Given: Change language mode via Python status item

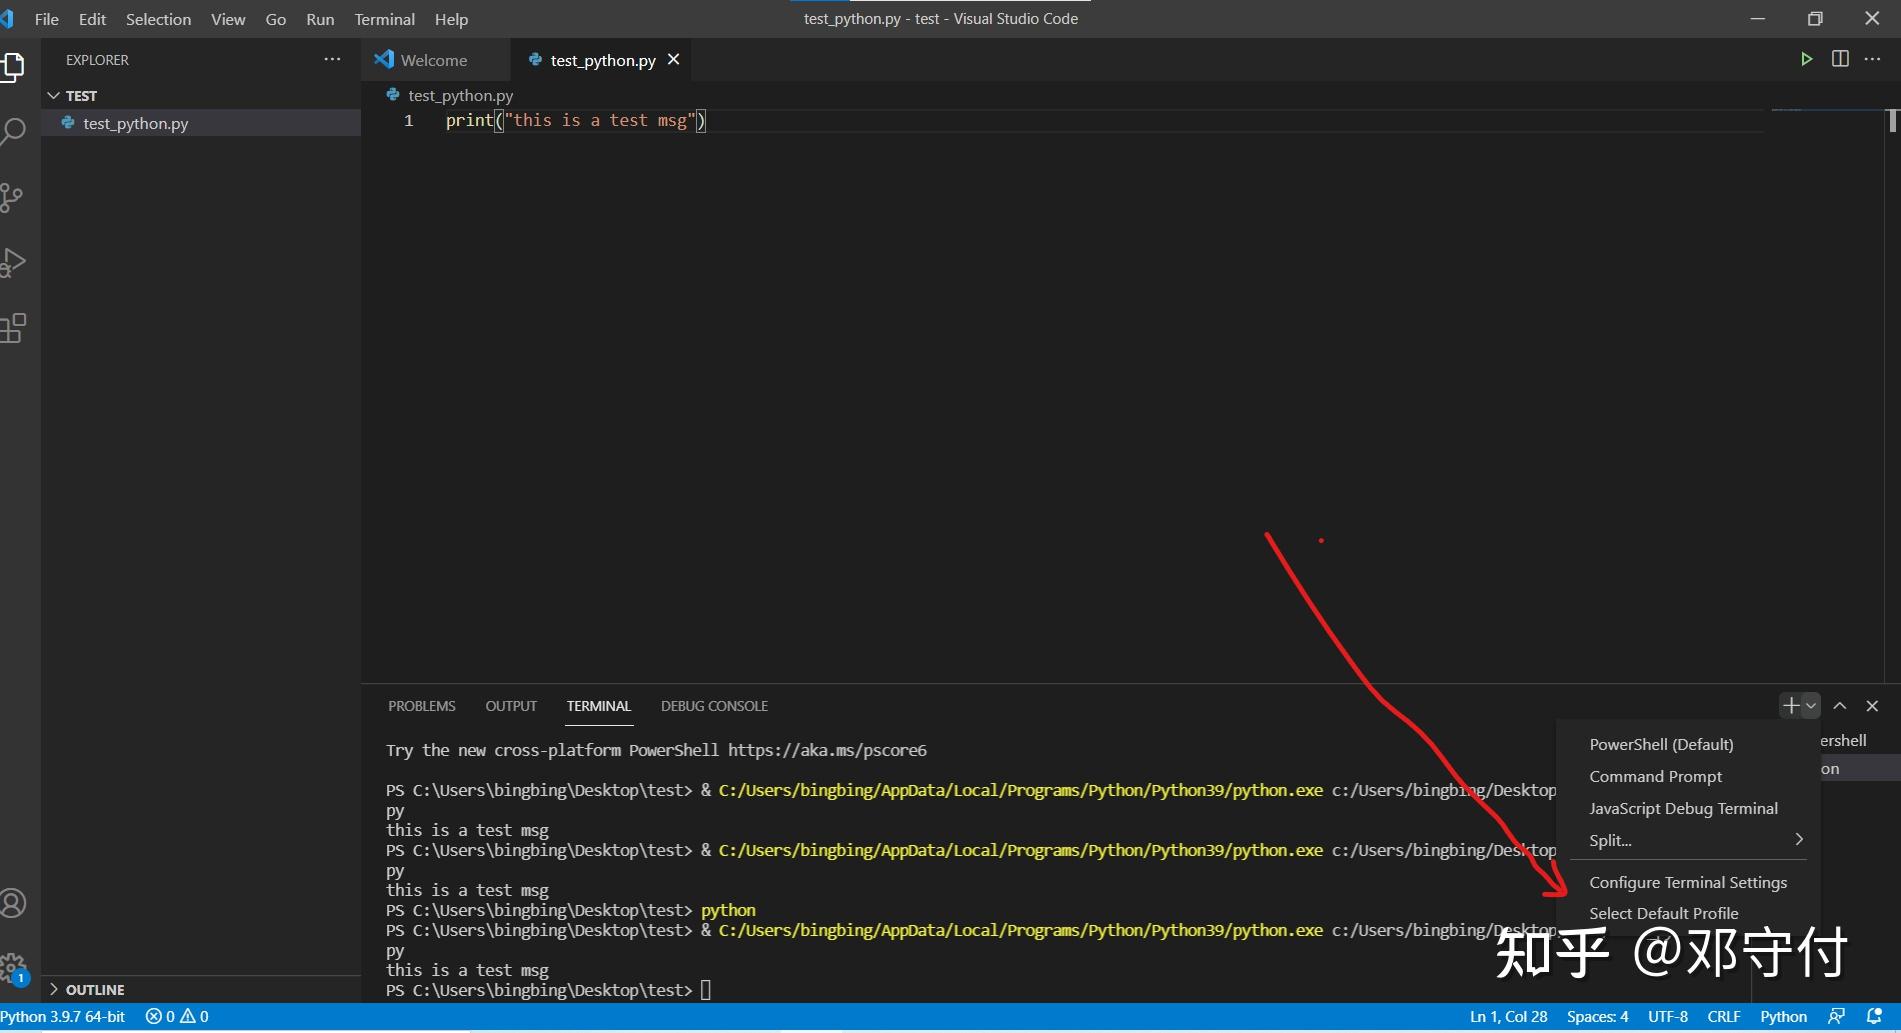Looking at the screenshot, I should point(1784,1017).
